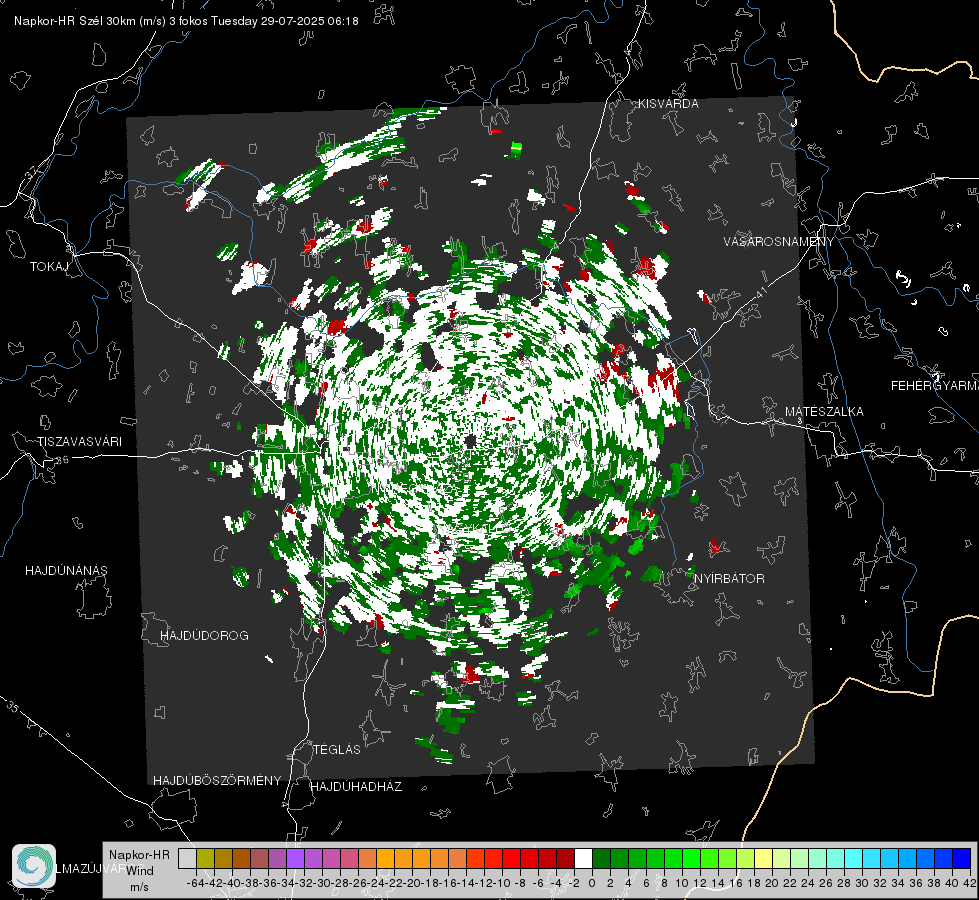The image size is (979, 900).
Task: Click road number 35 at lower left
Action: (x=13, y=707)
